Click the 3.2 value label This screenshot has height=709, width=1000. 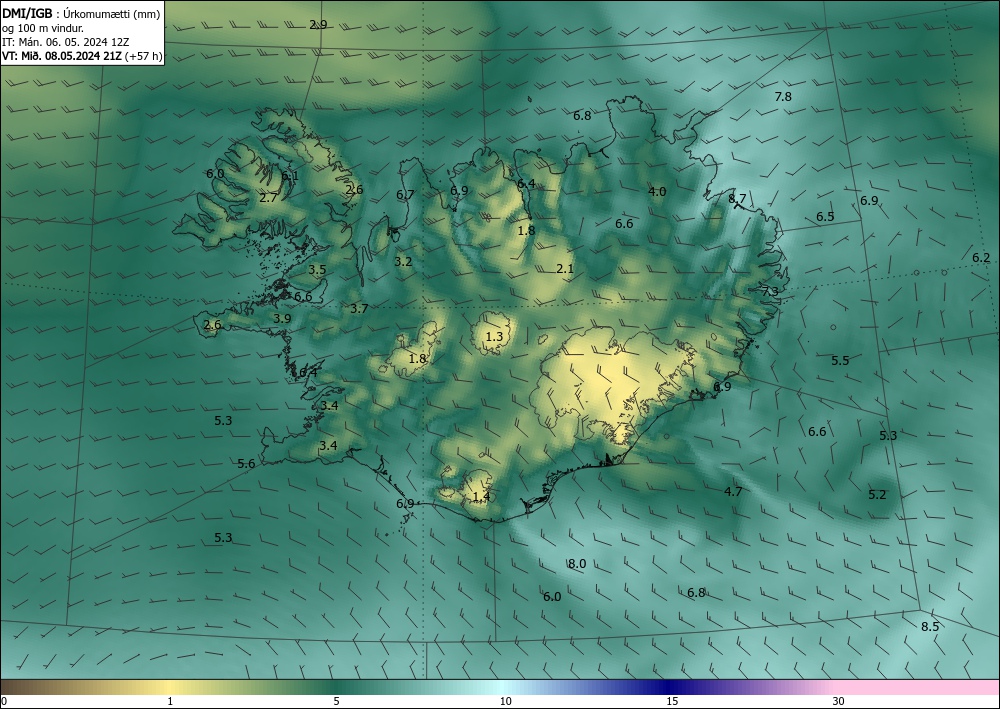[403, 262]
